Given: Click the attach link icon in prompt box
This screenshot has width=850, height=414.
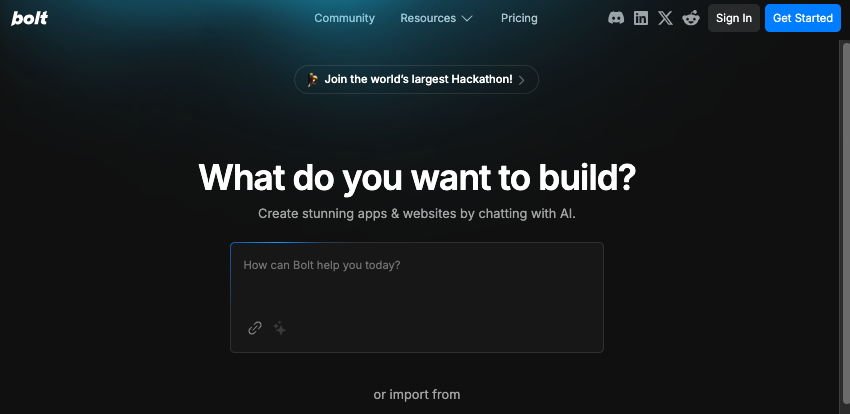Looking at the screenshot, I should pos(255,328).
